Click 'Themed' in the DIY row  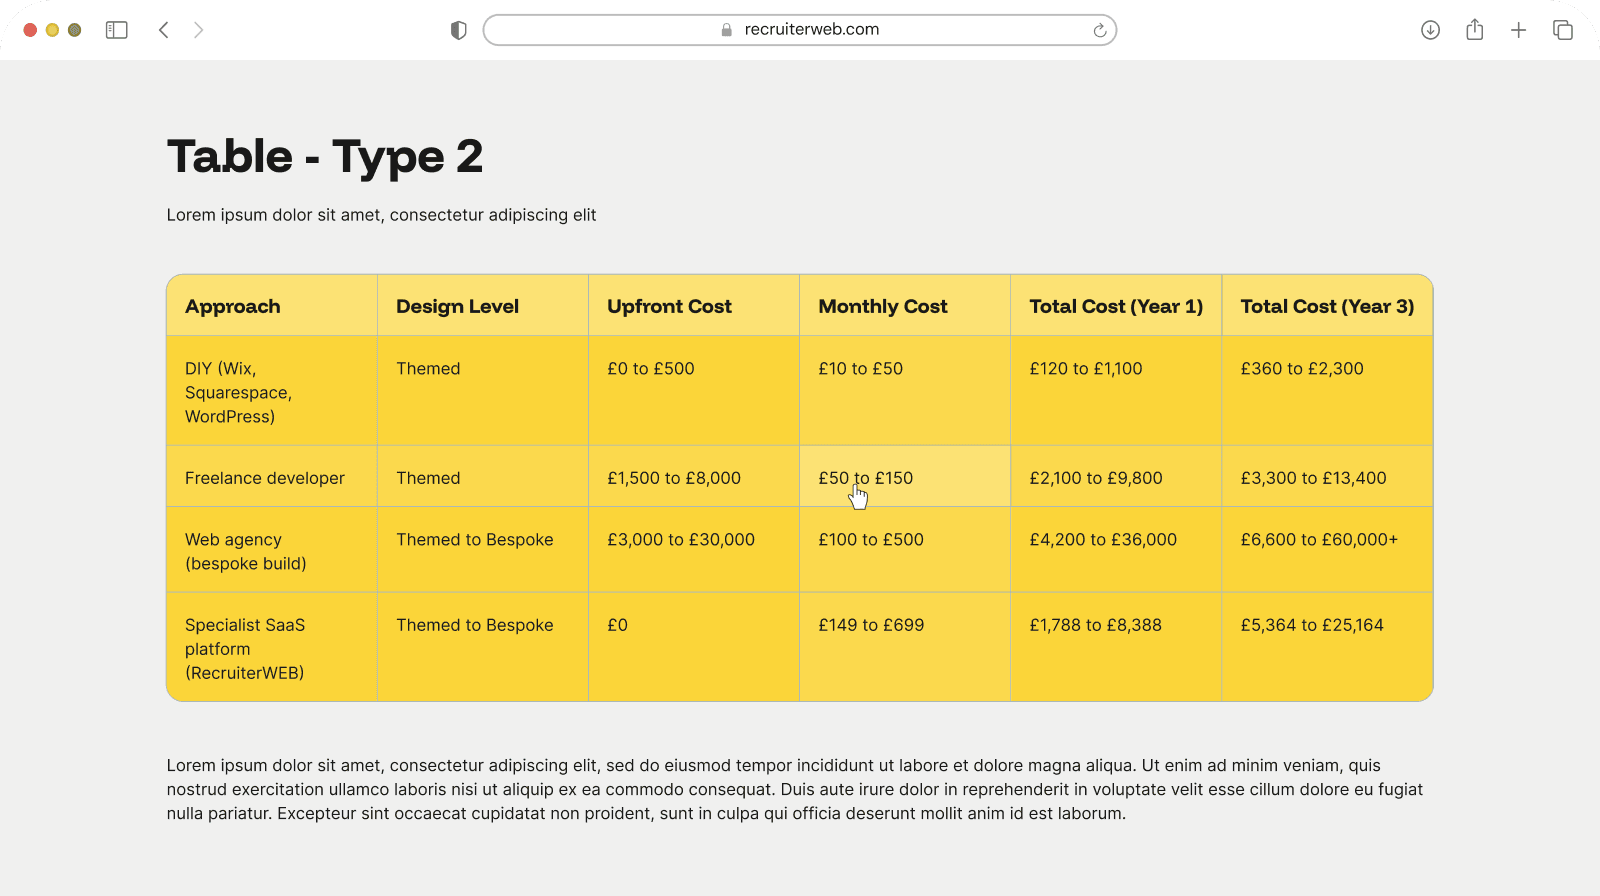click(483, 391)
